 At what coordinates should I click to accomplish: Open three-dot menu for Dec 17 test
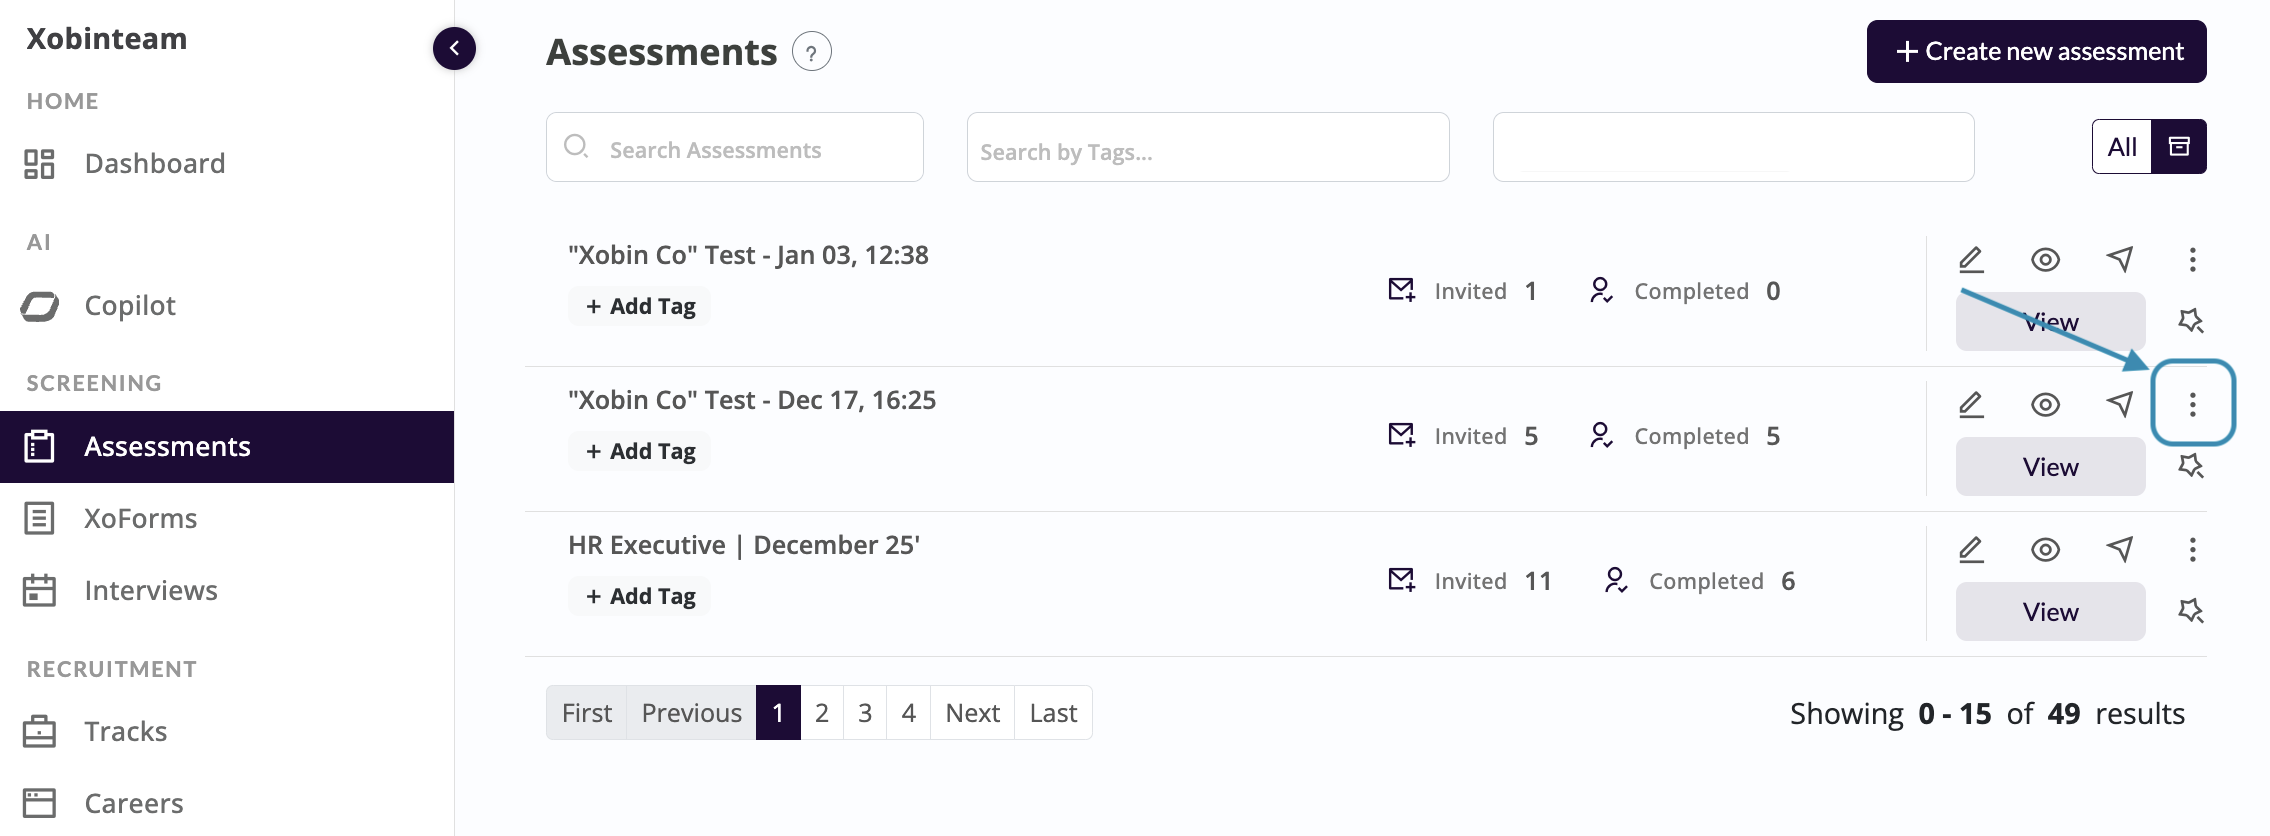[2192, 404]
